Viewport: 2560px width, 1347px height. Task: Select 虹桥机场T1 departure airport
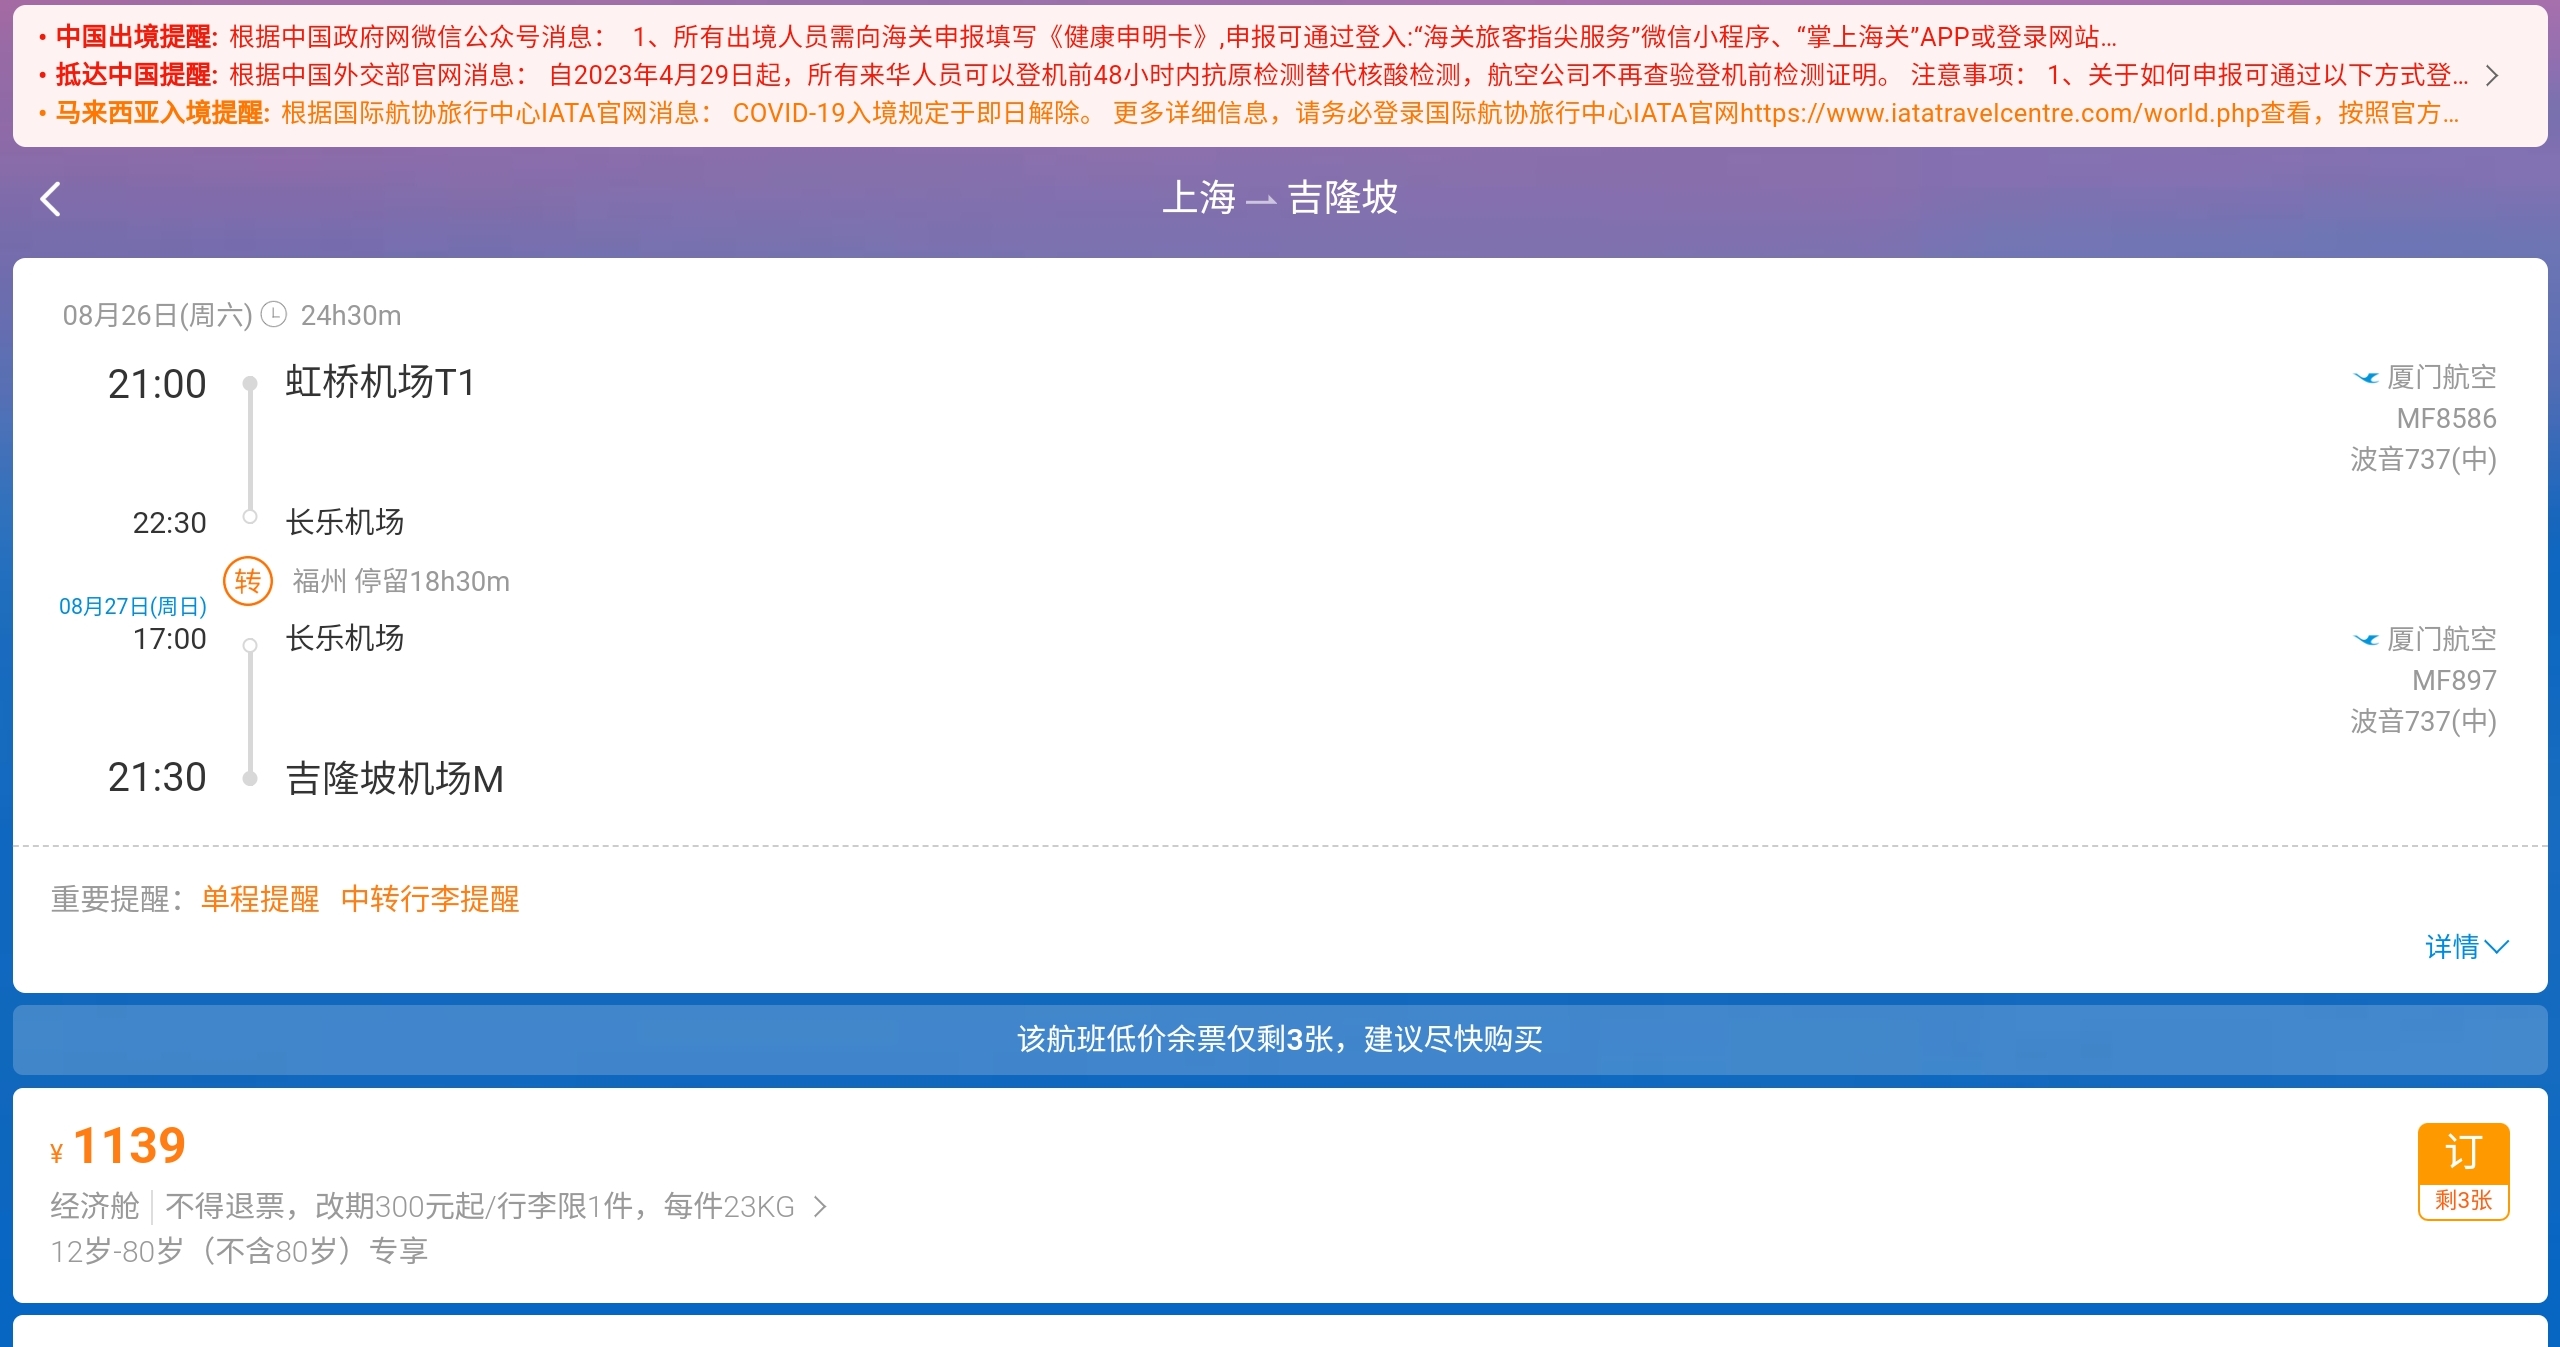[380, 382]
